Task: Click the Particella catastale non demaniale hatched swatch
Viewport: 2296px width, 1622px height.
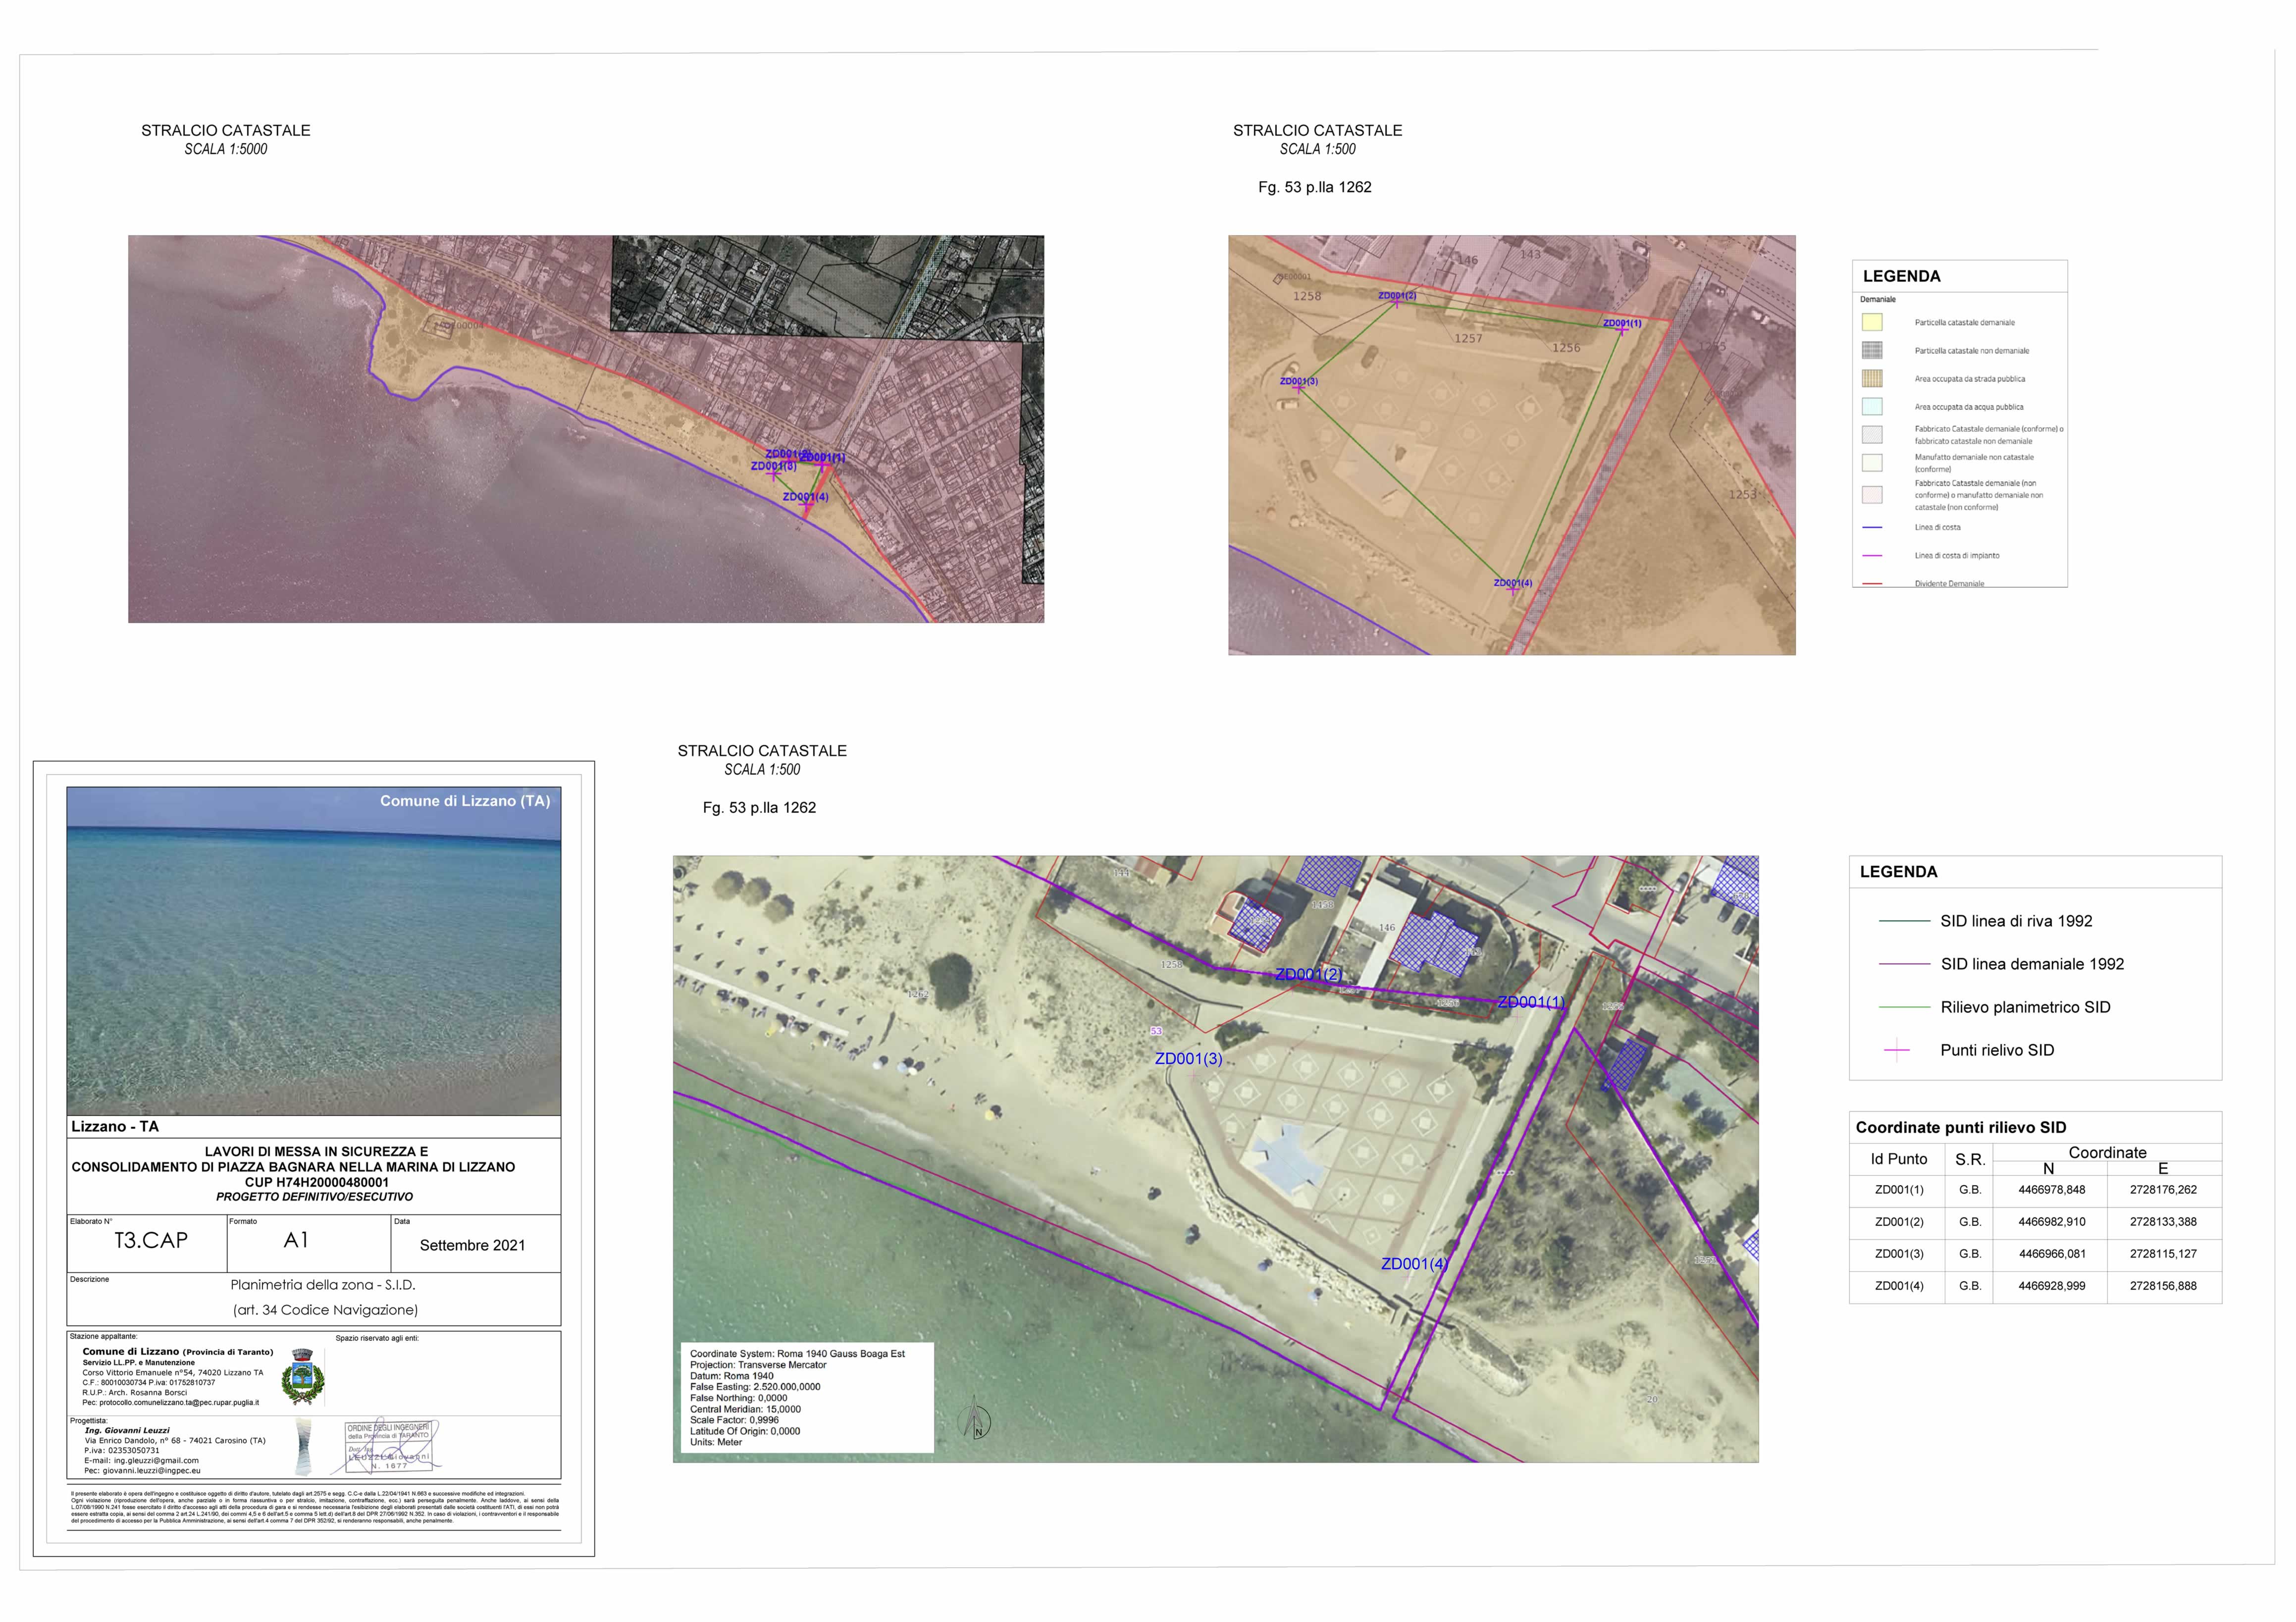Action: (x=1873, y=351)
